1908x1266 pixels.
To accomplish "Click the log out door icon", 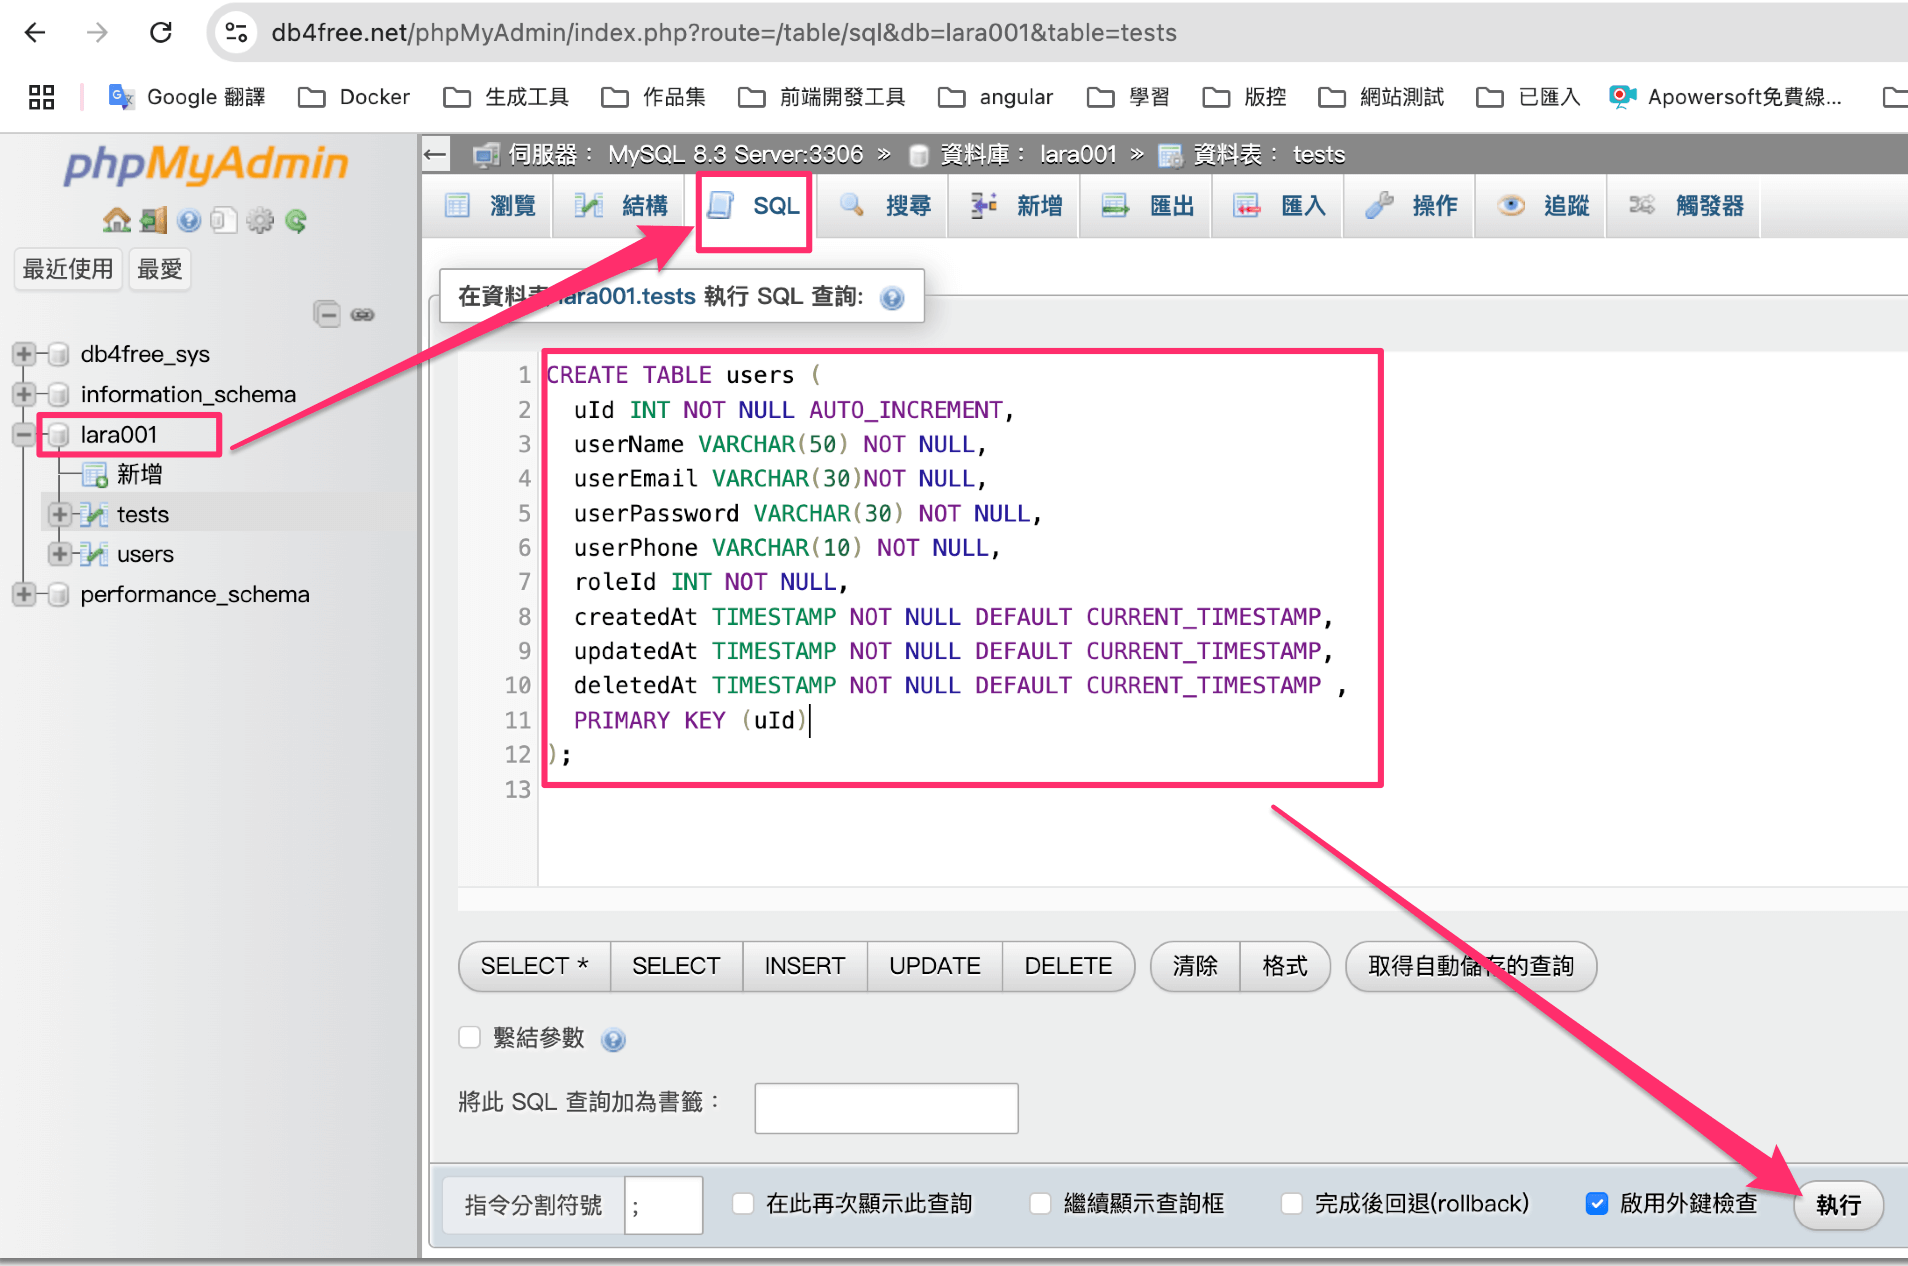I will click(153, 220).
